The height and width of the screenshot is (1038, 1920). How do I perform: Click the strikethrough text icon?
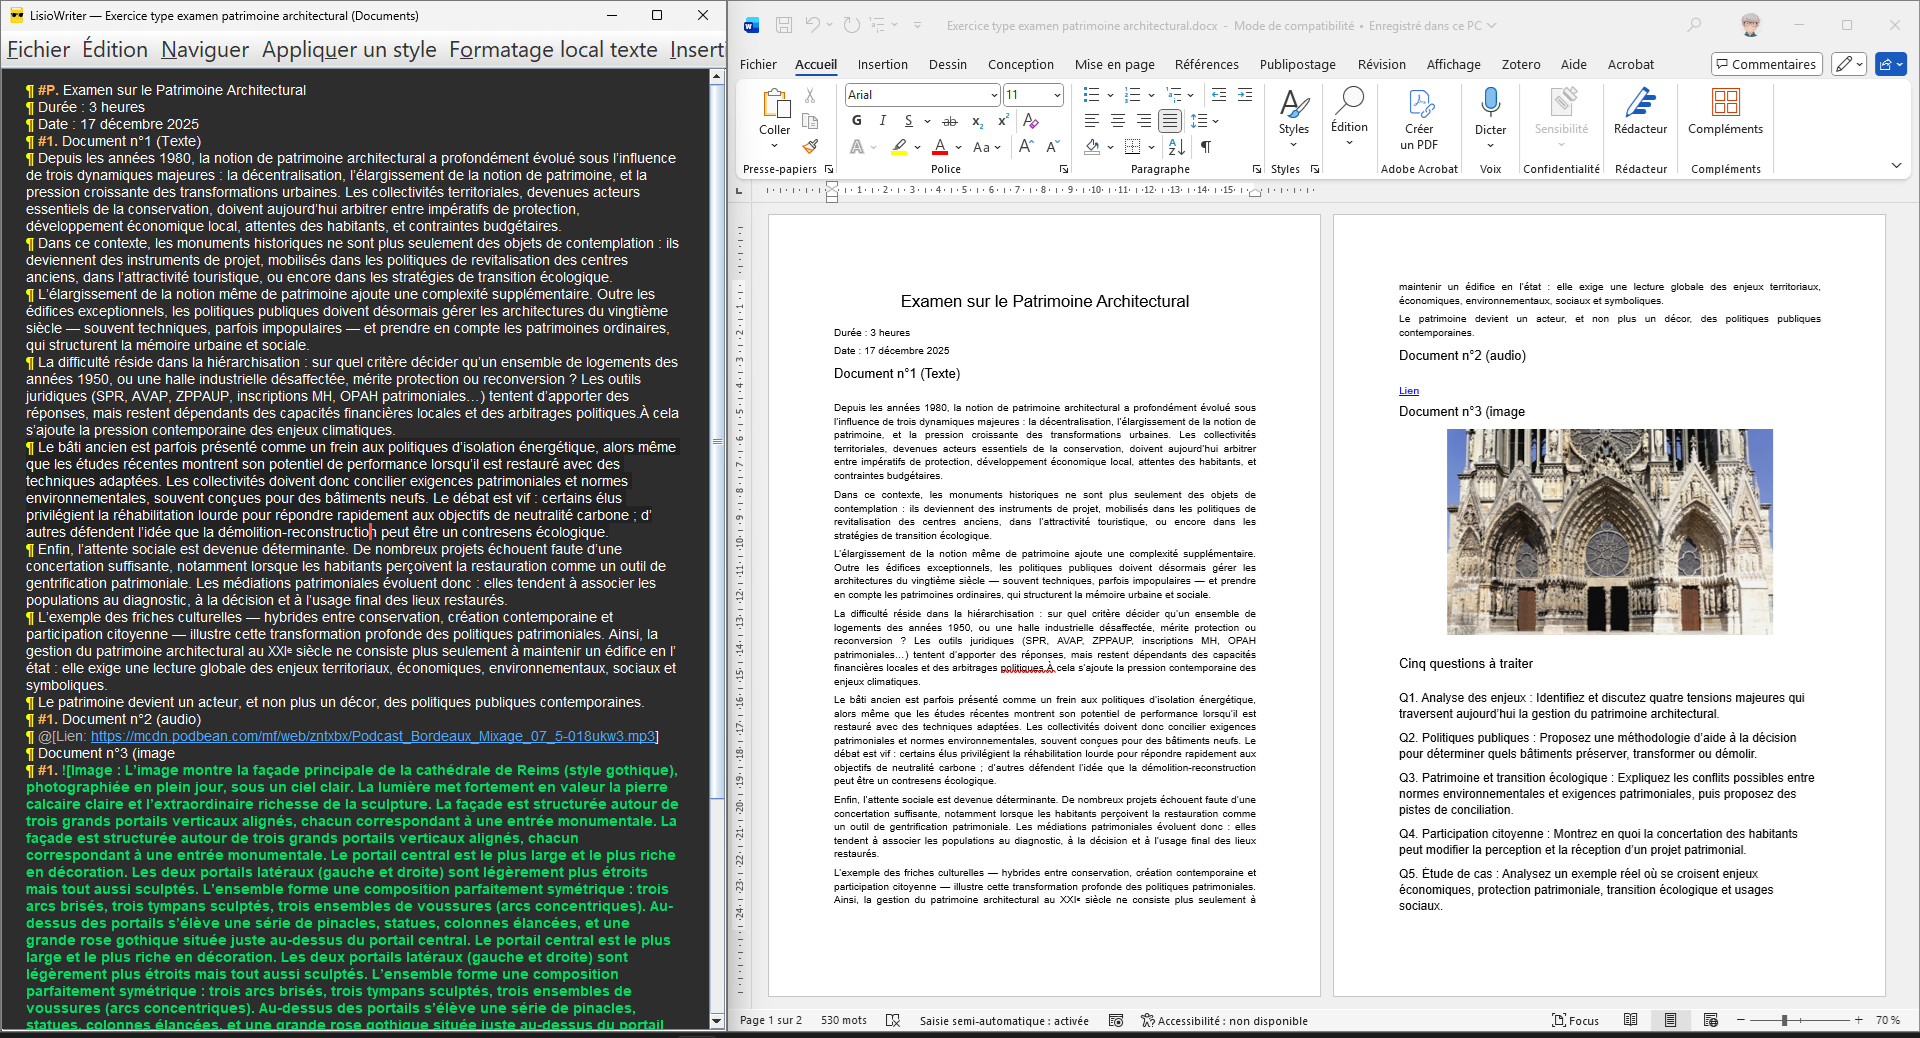point(950,121)
